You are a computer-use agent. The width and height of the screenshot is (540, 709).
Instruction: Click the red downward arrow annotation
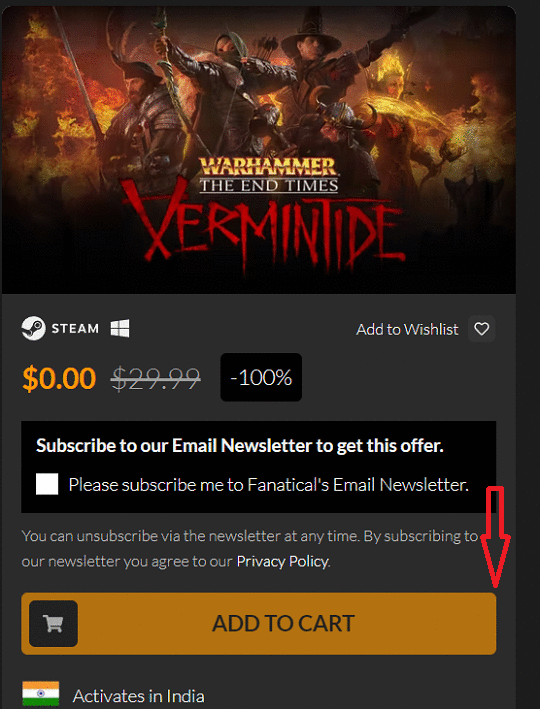[496, 537]
